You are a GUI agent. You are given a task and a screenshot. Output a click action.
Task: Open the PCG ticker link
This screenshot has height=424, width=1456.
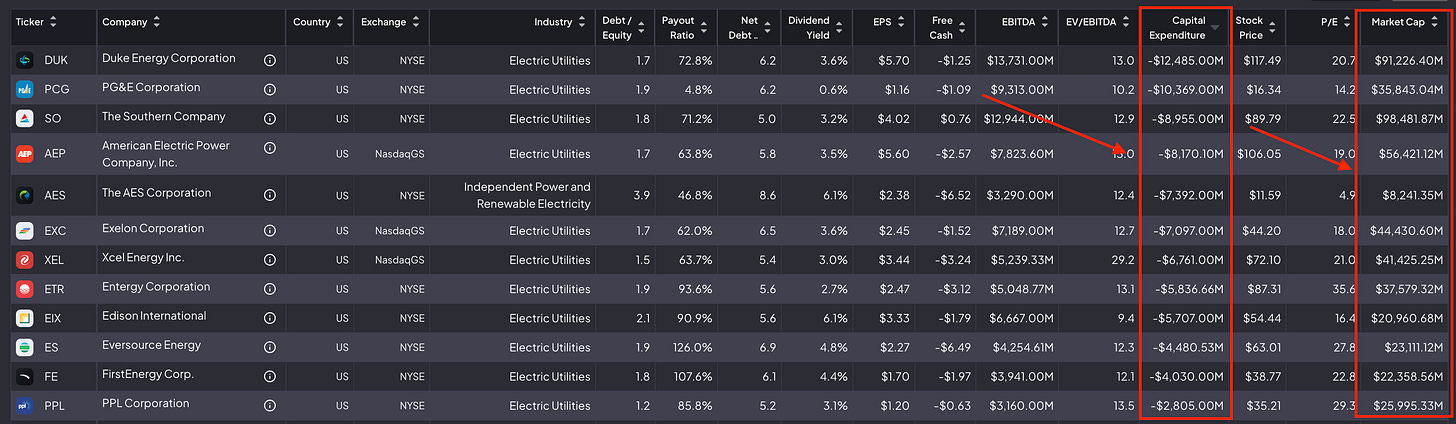[56, 90]
